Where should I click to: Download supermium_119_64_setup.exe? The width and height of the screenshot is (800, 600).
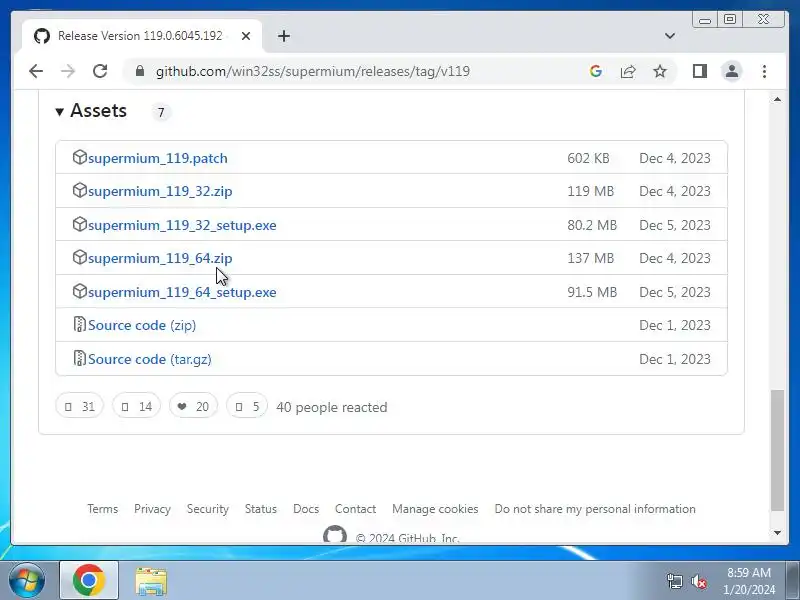(182, 292)
